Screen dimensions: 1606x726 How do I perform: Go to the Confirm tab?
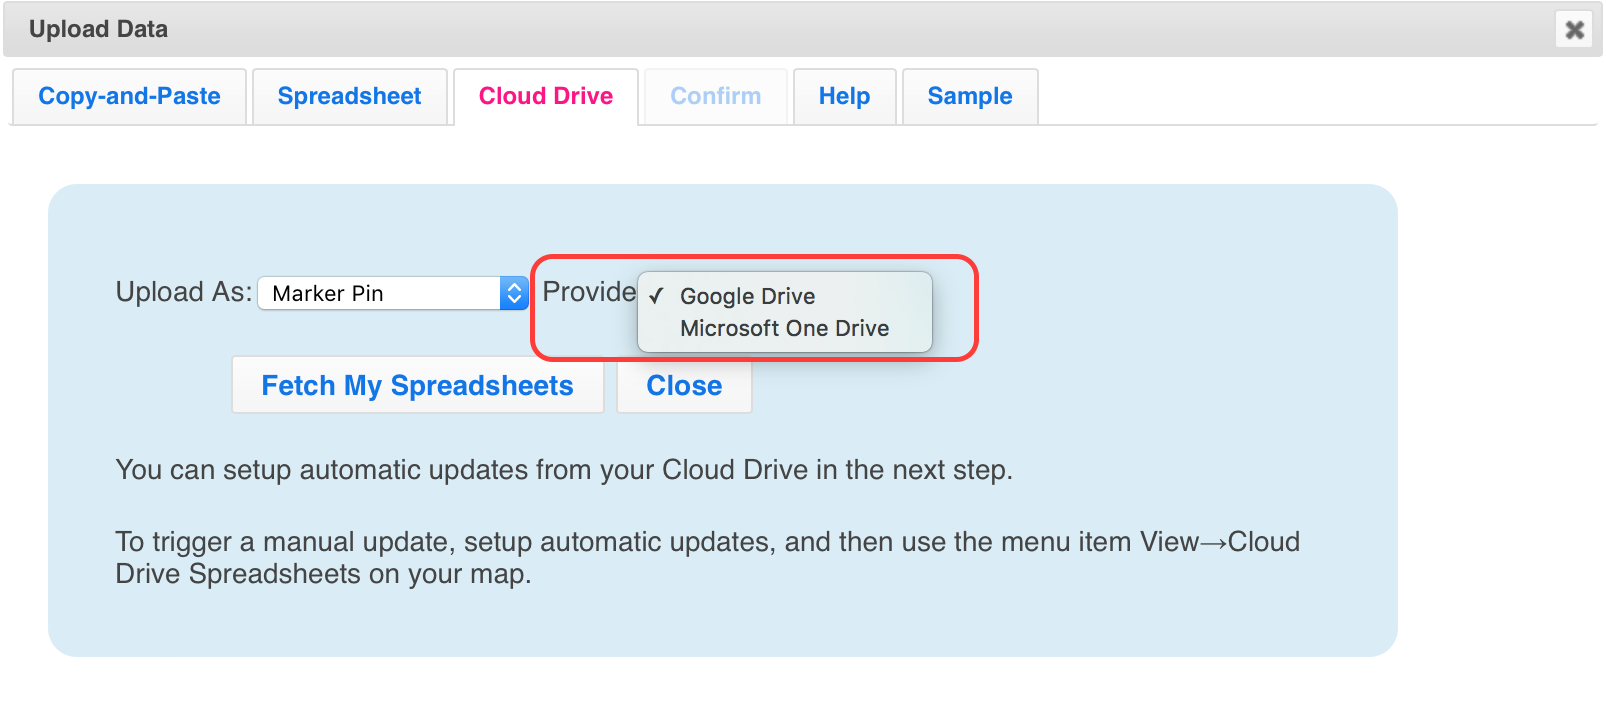coord(715,96)
